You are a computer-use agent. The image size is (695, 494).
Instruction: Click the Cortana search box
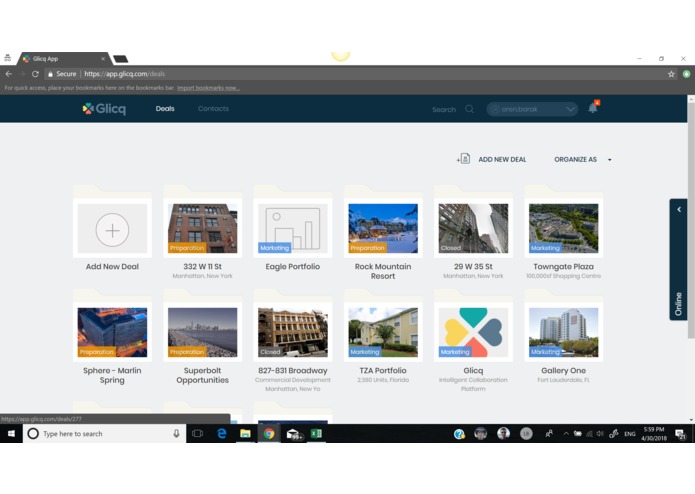[x=104, y=434]
